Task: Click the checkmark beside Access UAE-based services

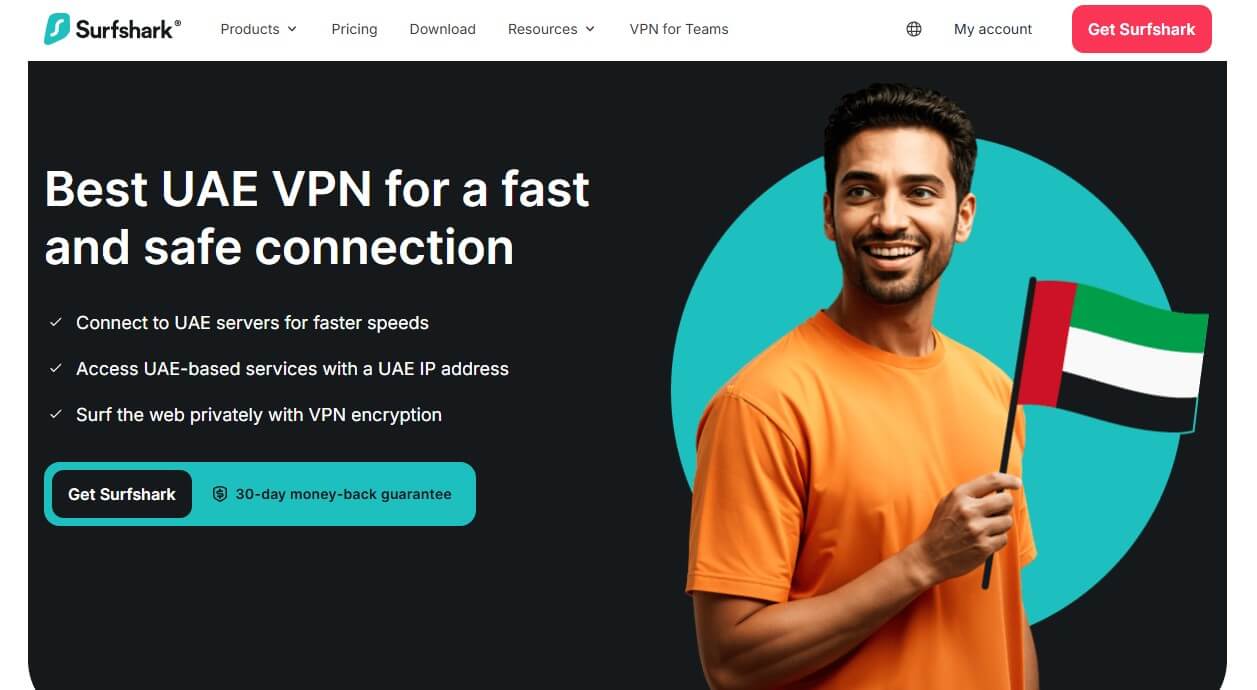Action: click(56, 368)
